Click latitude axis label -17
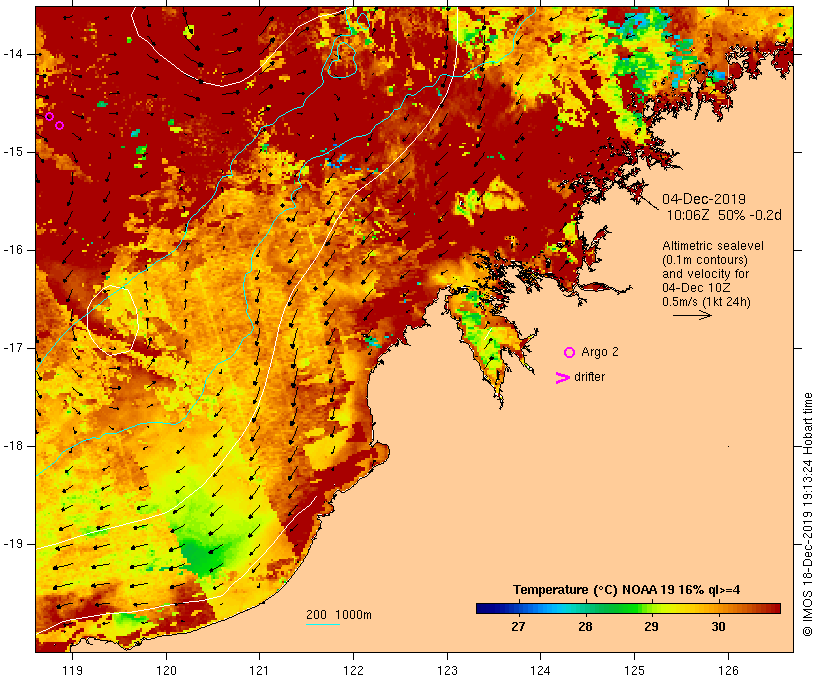This screenshot has height=680, width=820. tap(13, 348)
